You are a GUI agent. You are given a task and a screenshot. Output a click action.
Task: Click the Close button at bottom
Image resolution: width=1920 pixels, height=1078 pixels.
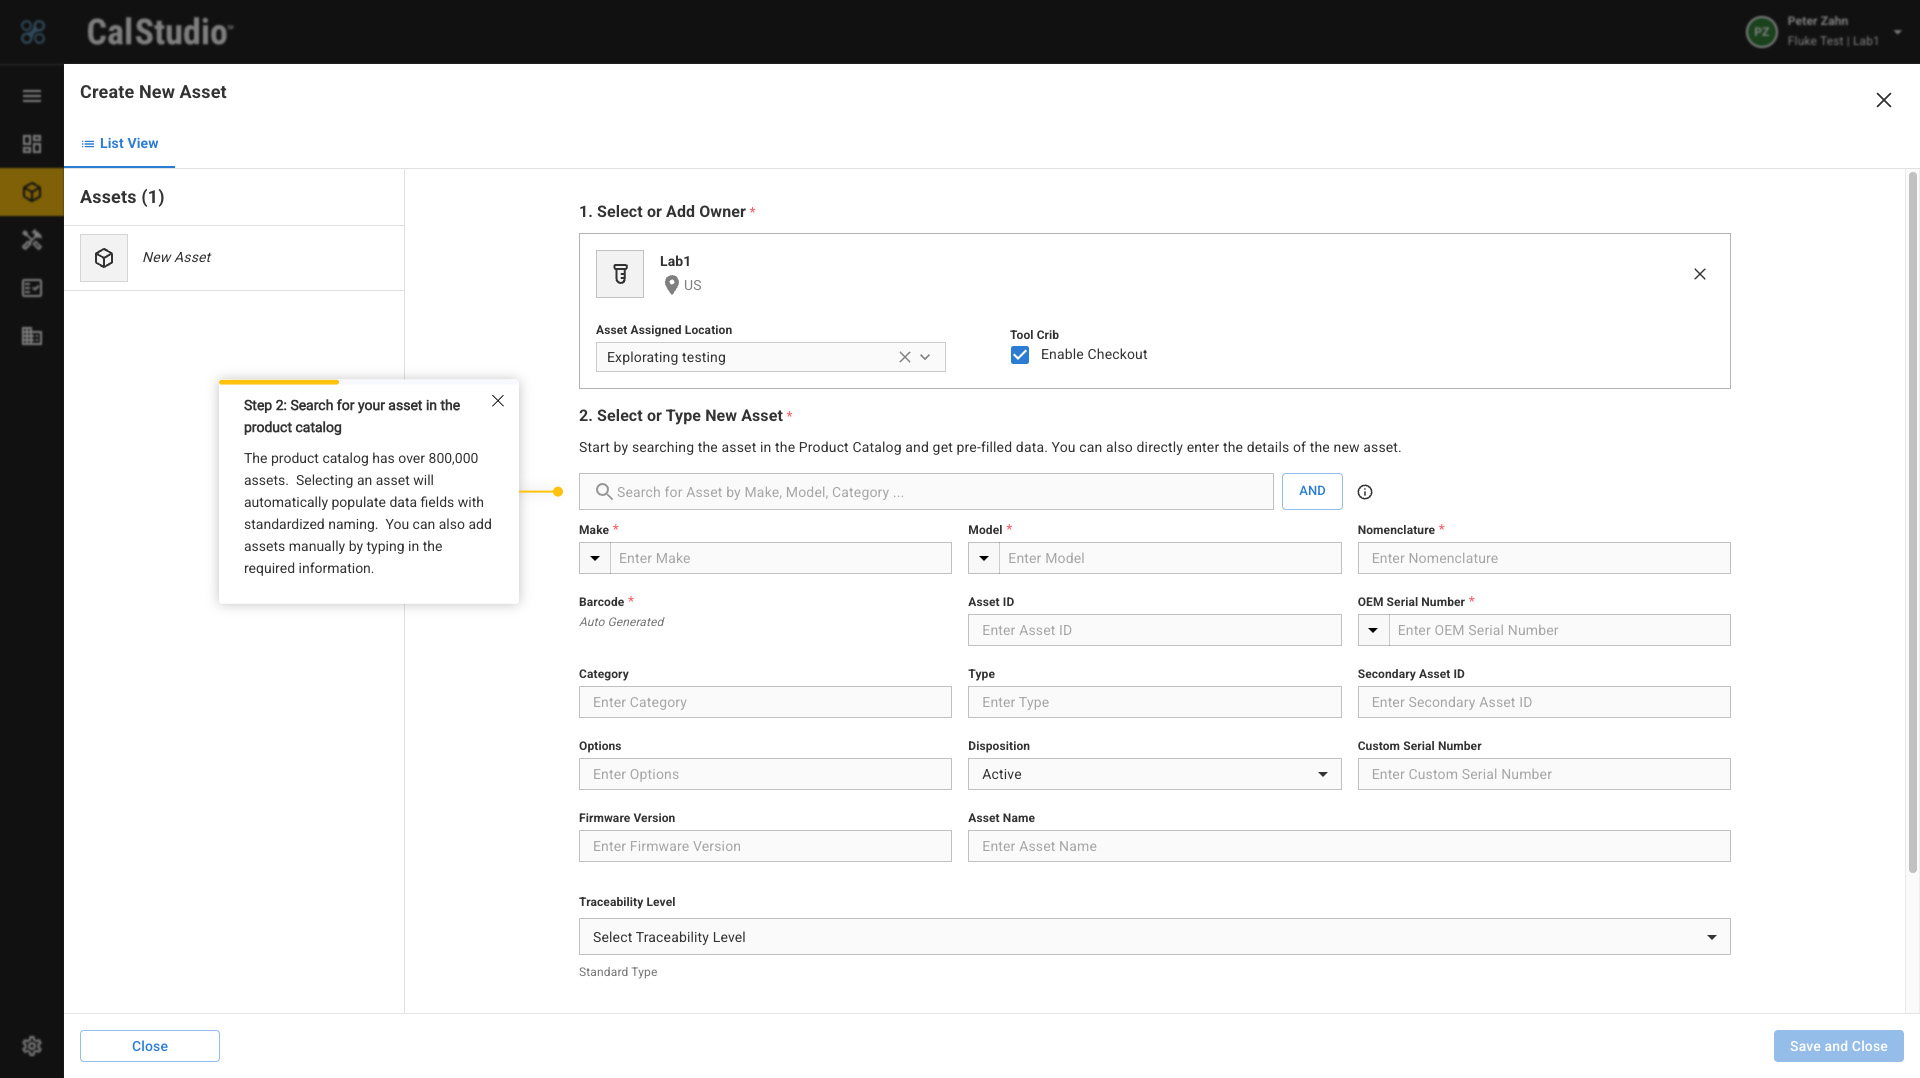tap(150, 1046)
